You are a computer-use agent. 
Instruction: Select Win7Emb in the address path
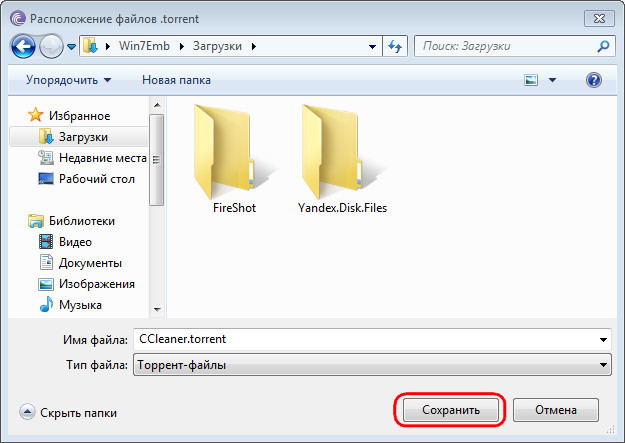pos(144,46)
